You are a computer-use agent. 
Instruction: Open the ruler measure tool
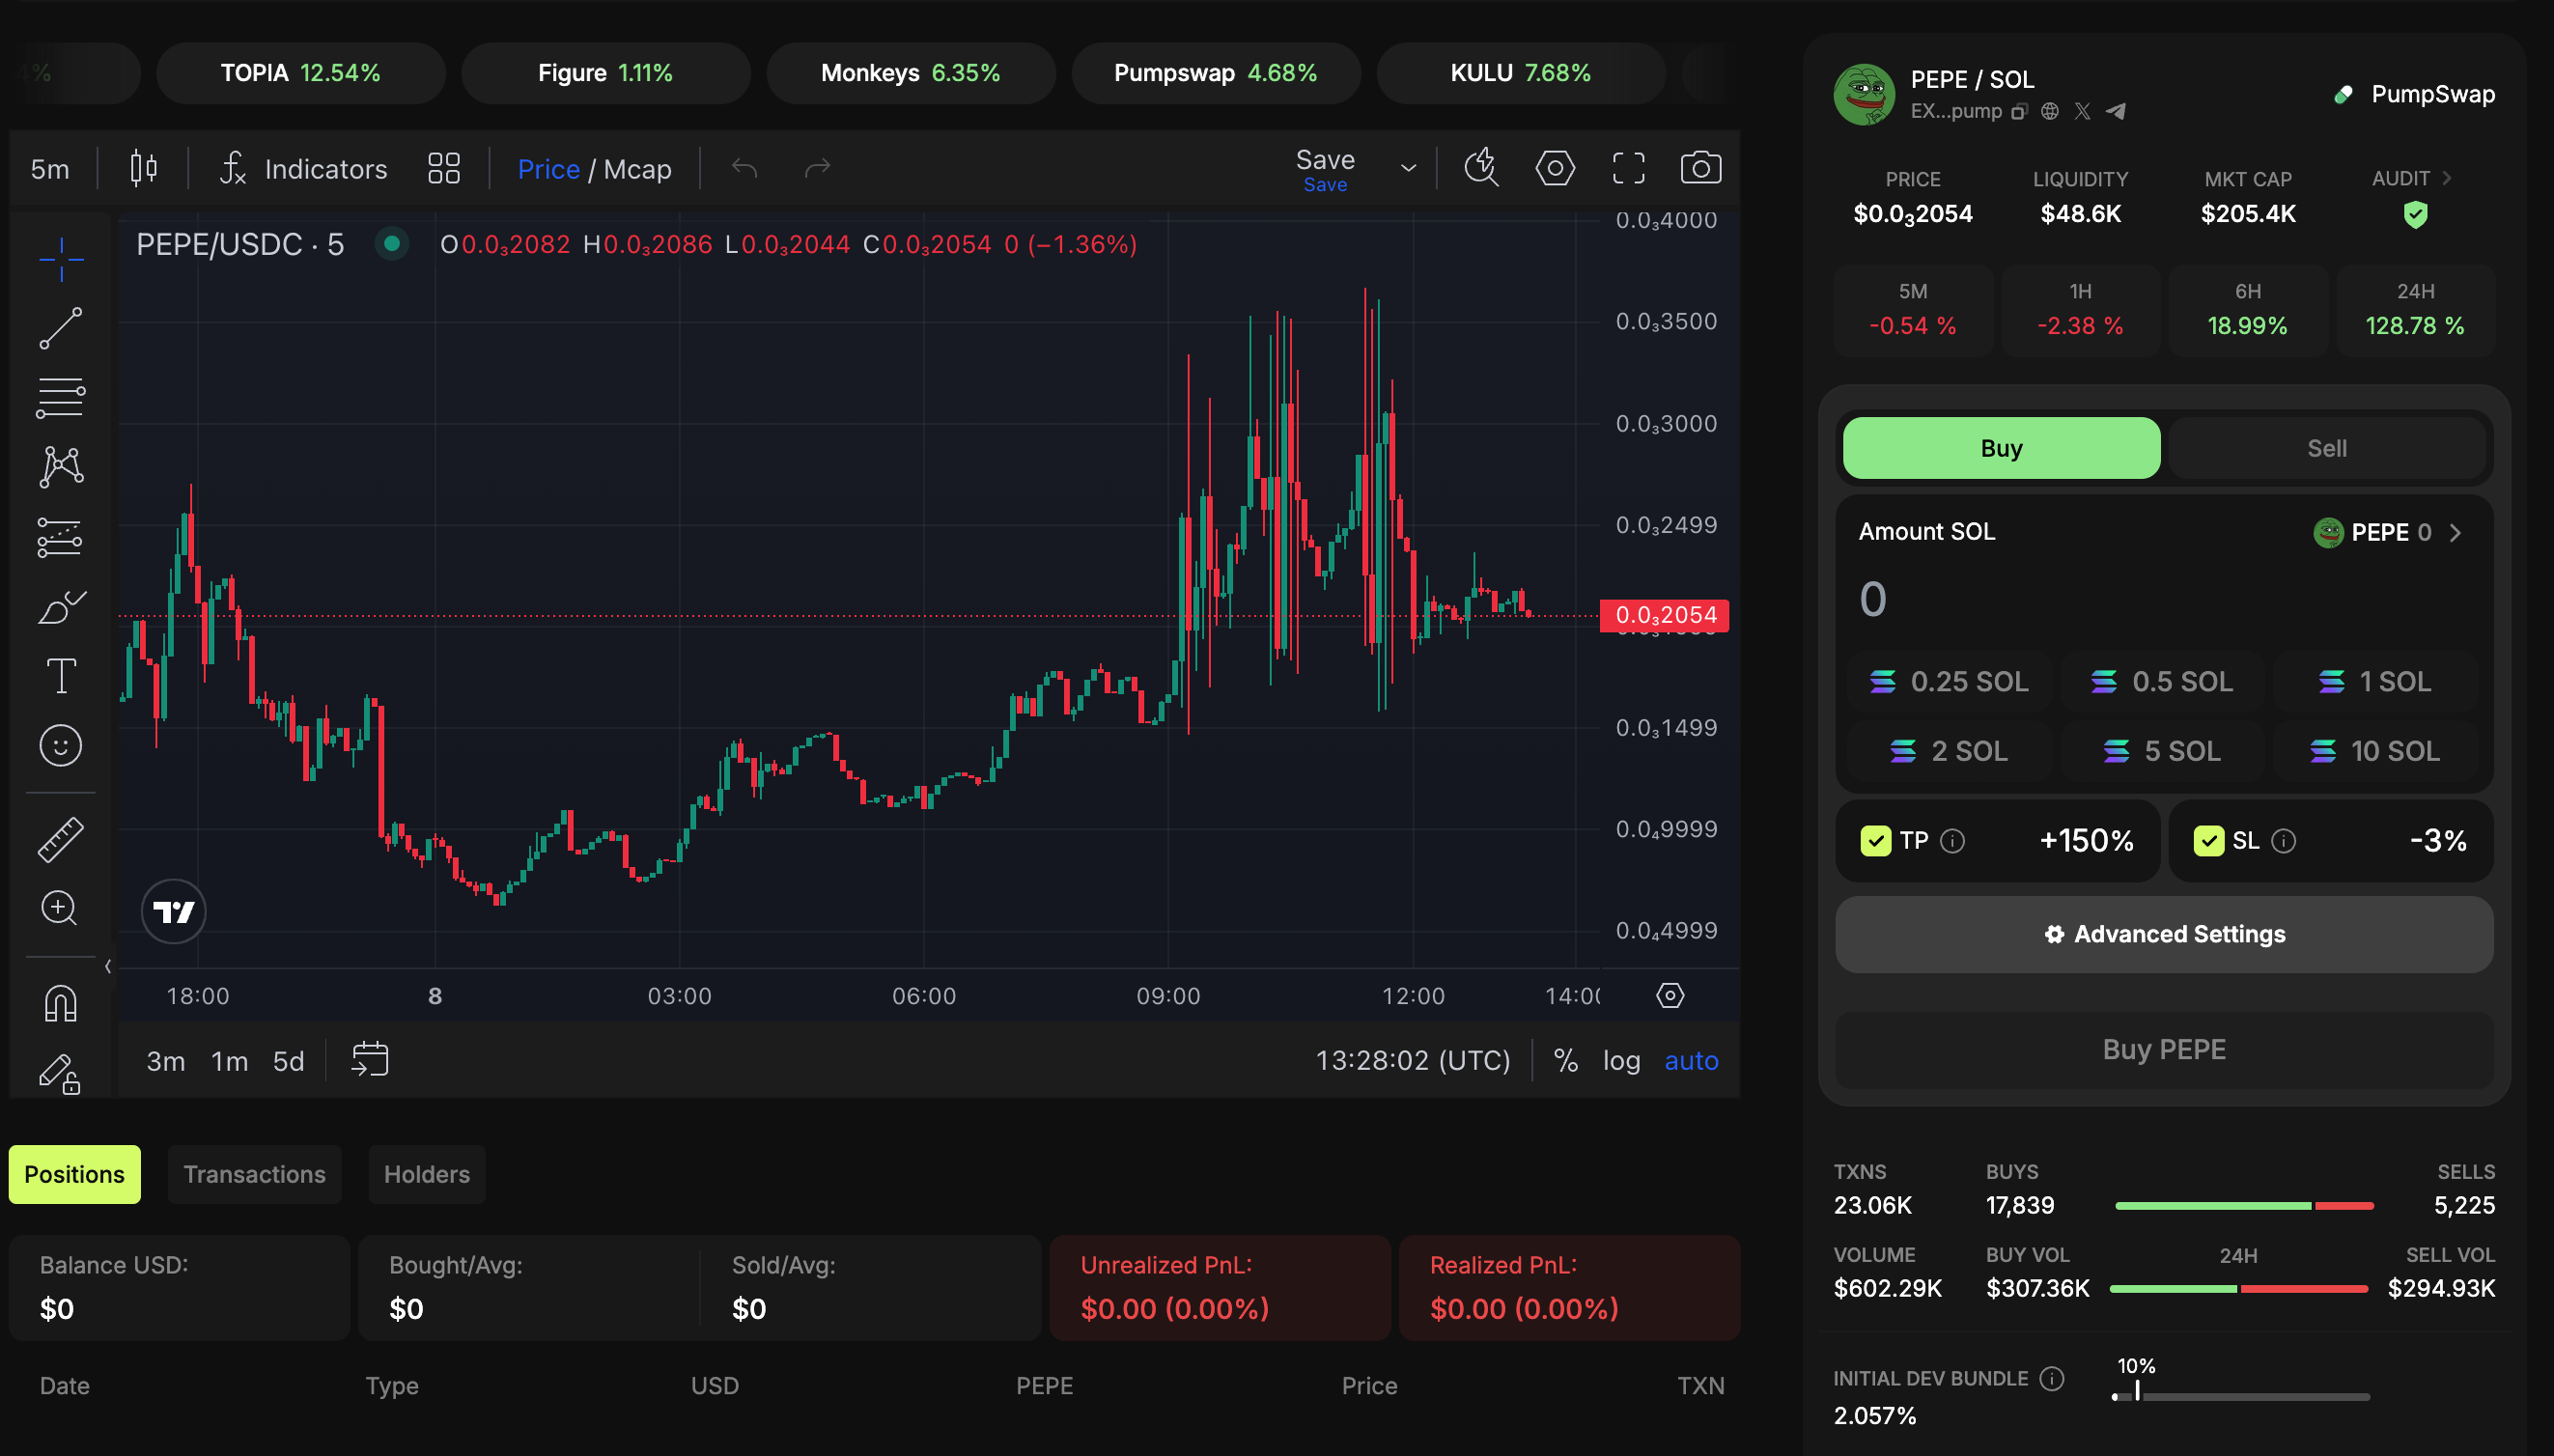pos(60,839)
